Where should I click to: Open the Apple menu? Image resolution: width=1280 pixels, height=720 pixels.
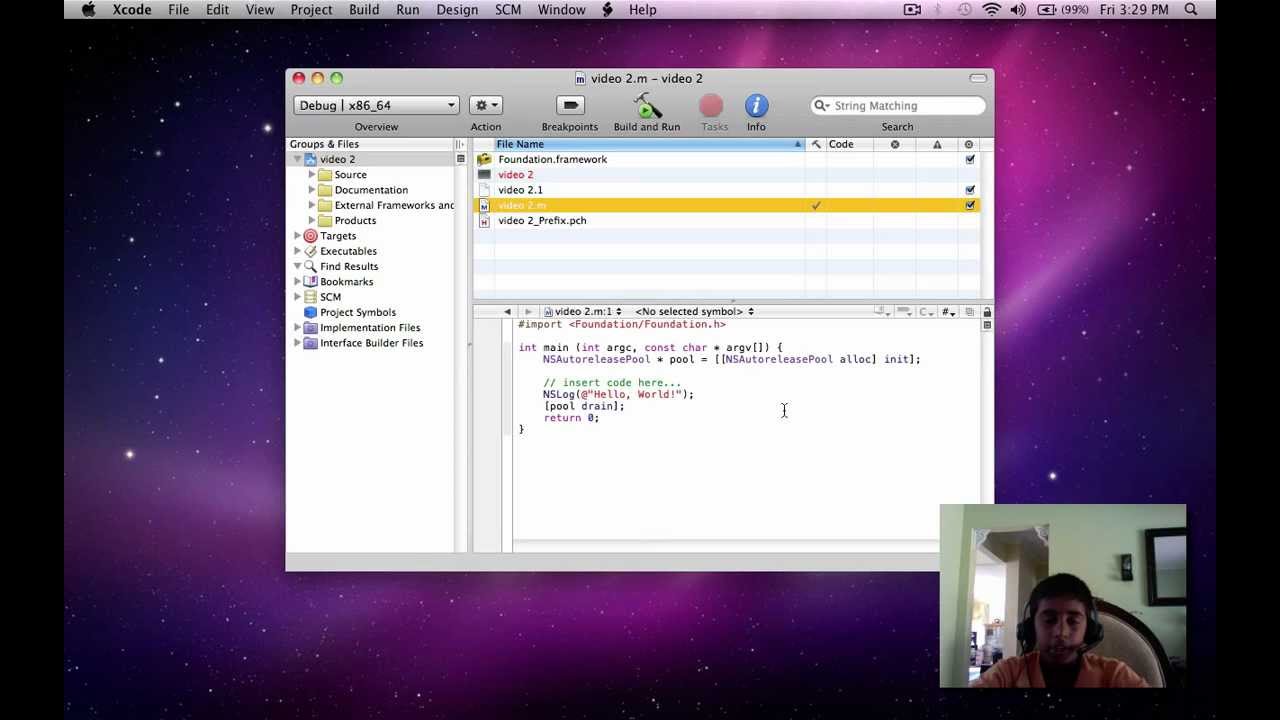tap(88, 9)
